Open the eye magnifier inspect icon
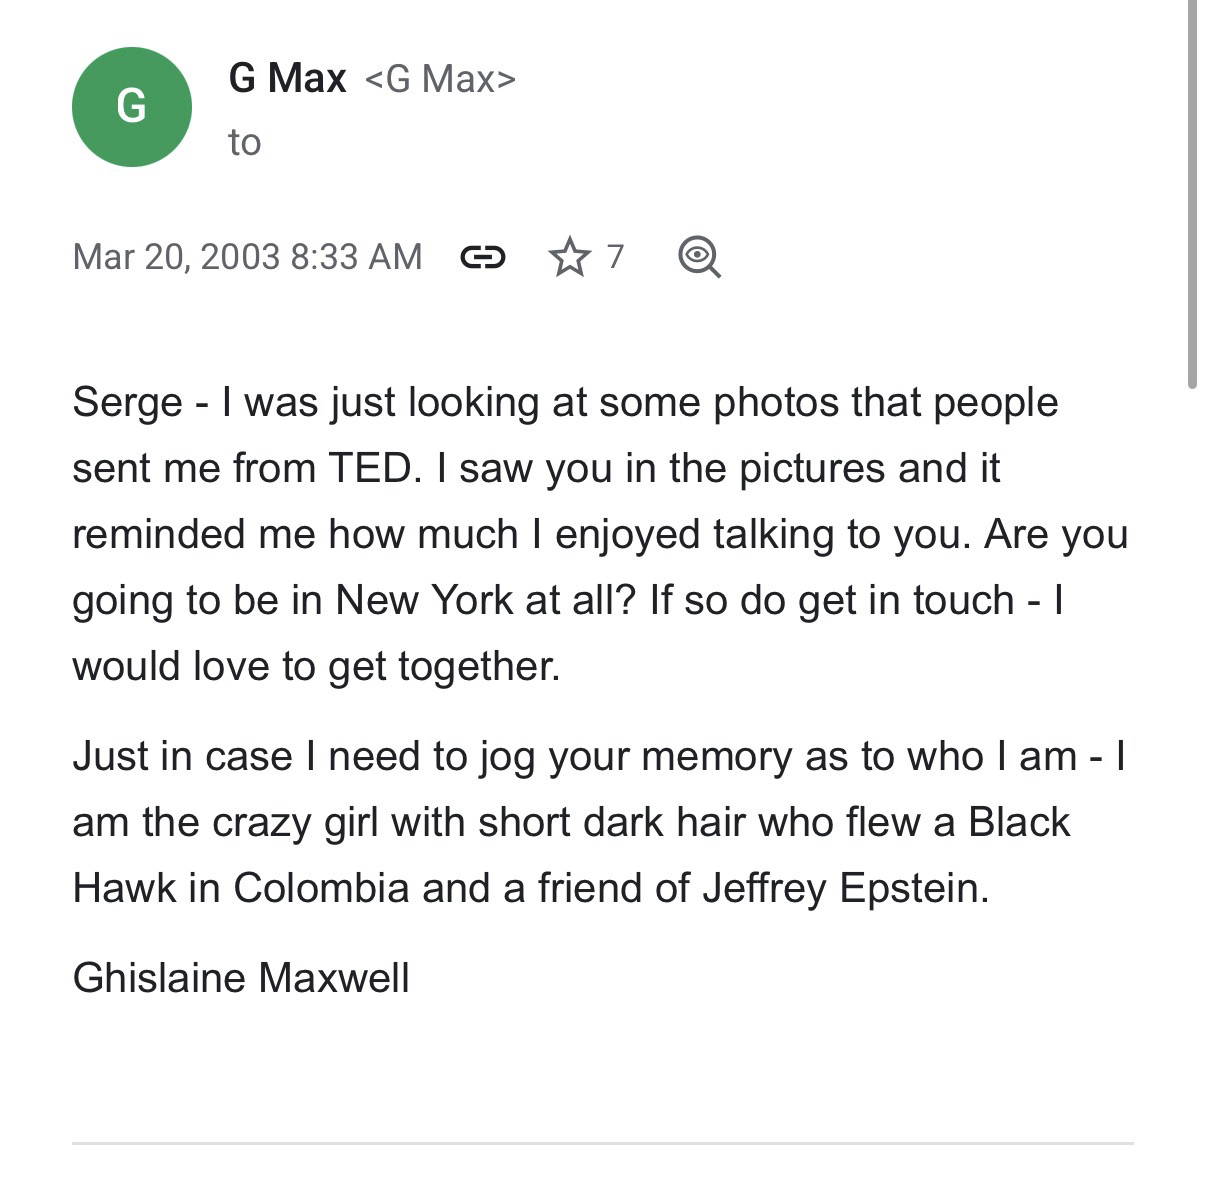Screen dimensions: 1206x1191 (x=698, y=257)
